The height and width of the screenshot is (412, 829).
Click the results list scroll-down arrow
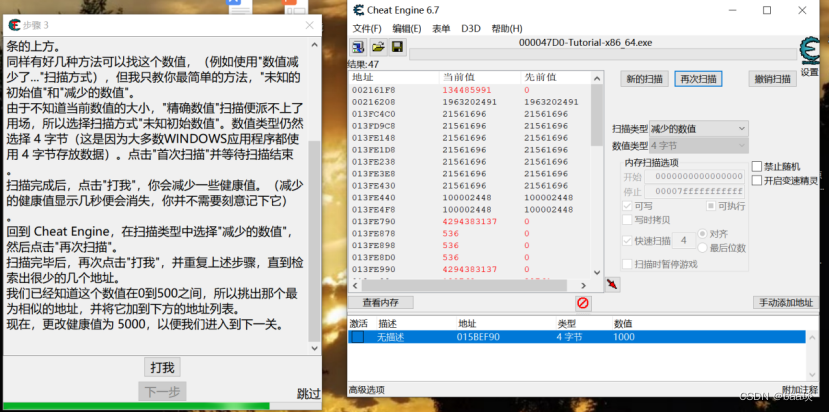click(x=597, y=272)
